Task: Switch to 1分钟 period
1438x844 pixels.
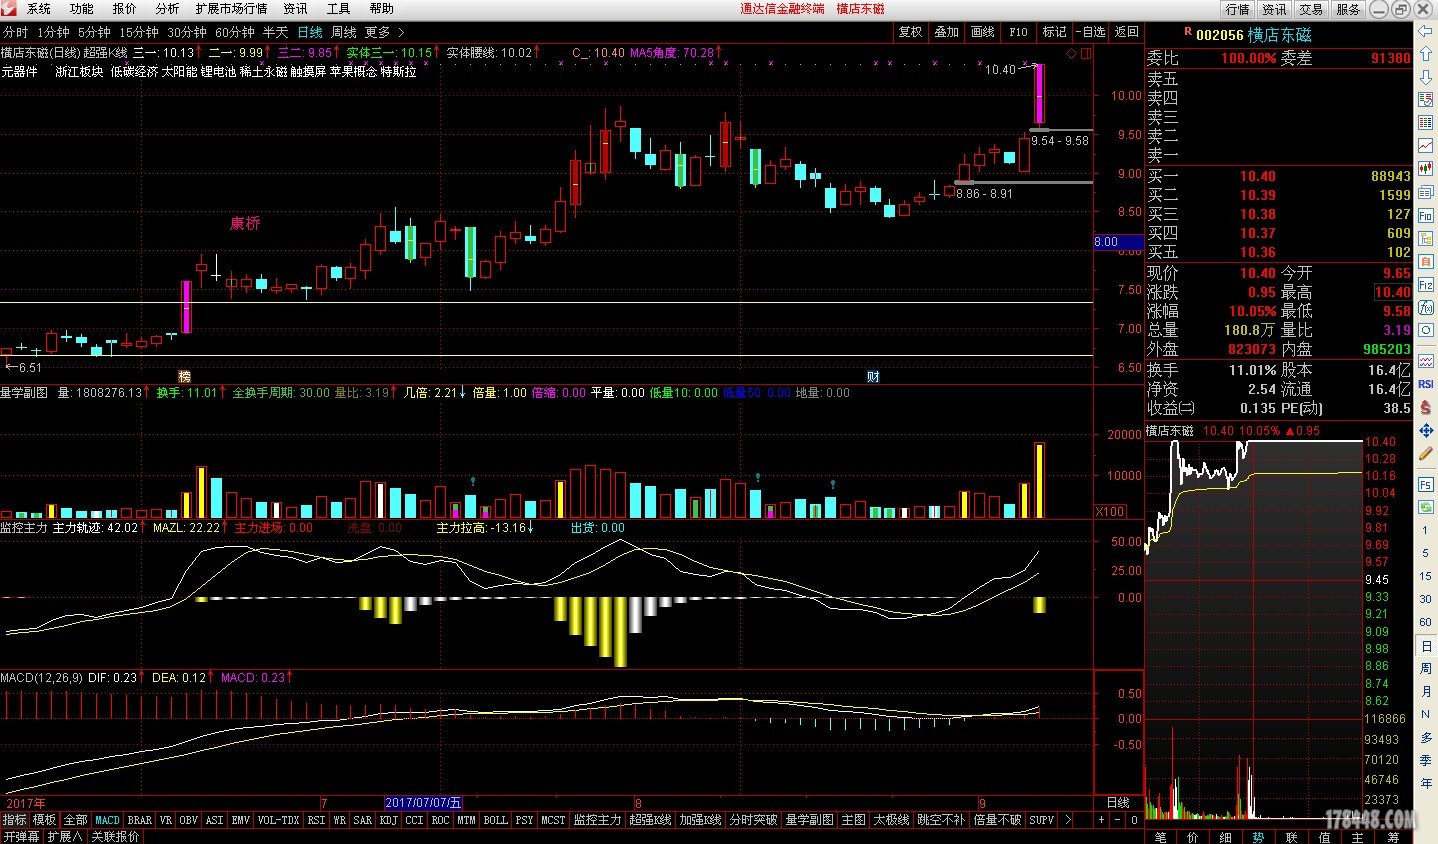Action: (54, 33)
